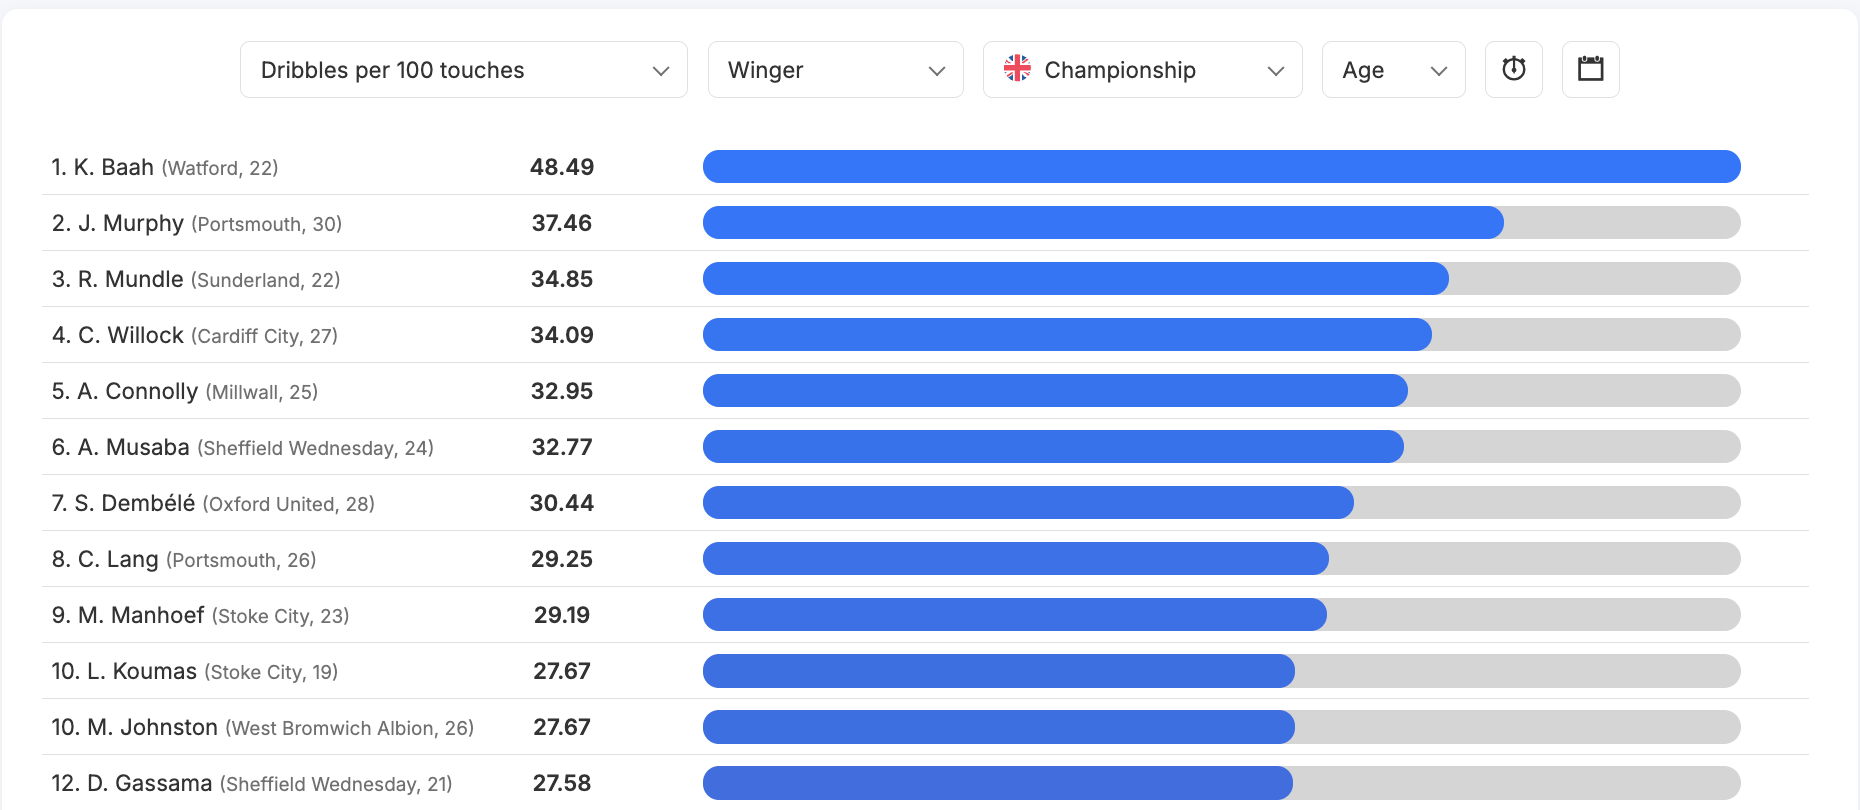This screenshot has width=1860, height=810.
Task: Click the UK flag icon in league selector
Action: point(1017,68)
